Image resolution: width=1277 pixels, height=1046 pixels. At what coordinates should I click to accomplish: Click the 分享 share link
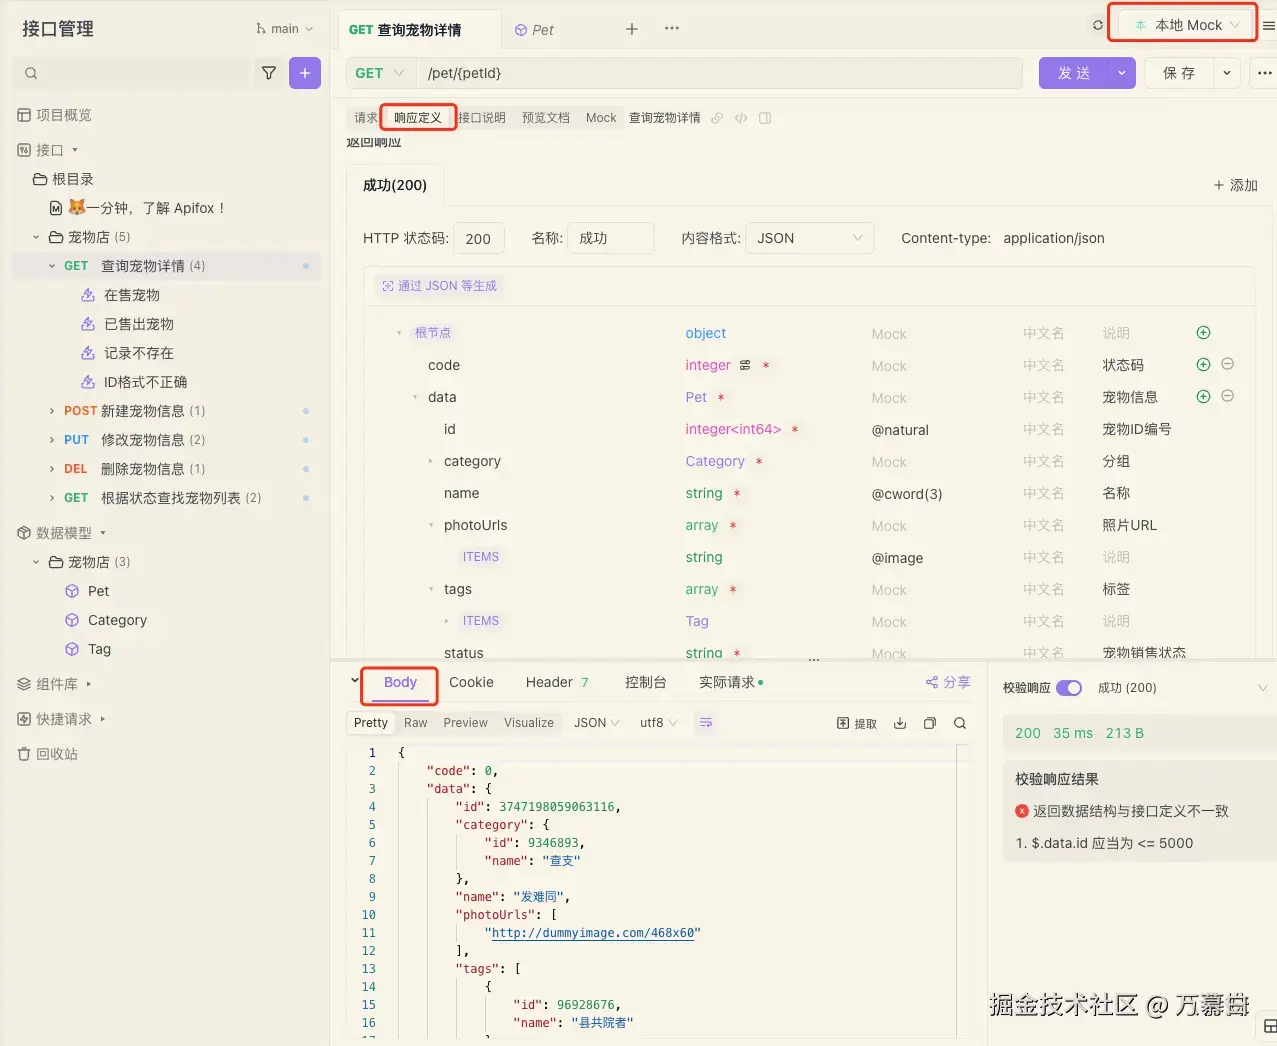[x=948, y=682]
